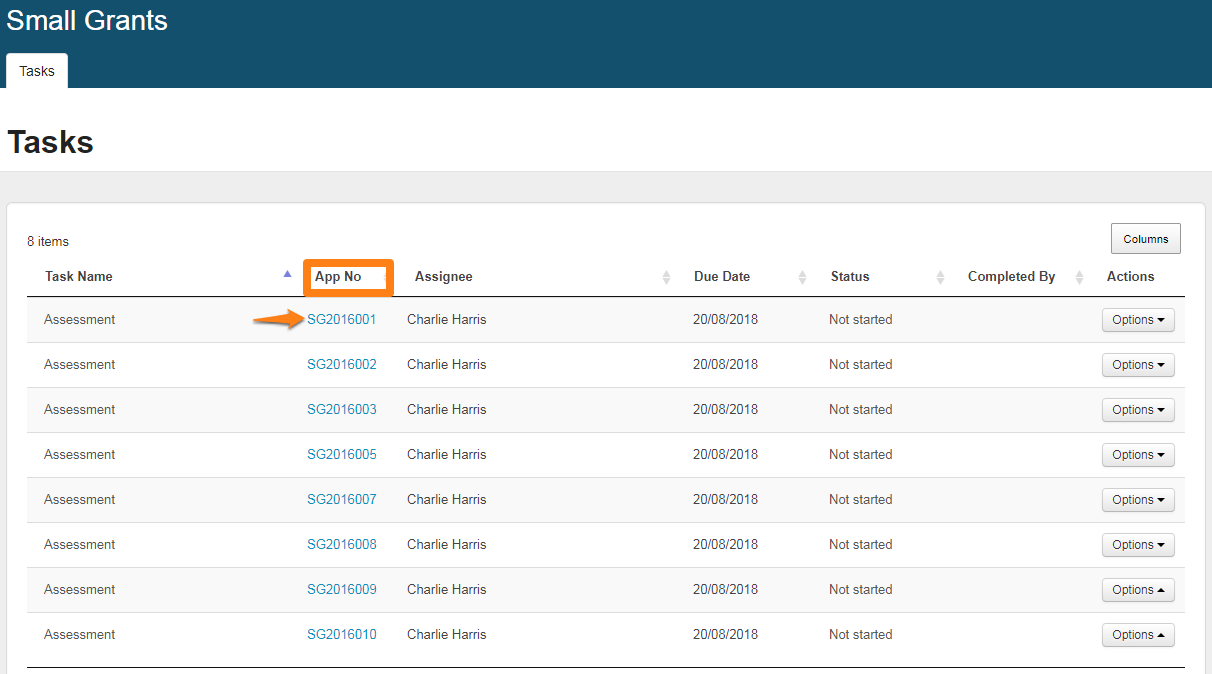
Task: Expand Options dropdown for SG2016002
Action: pyautogui.click(x=1137, y=365)
